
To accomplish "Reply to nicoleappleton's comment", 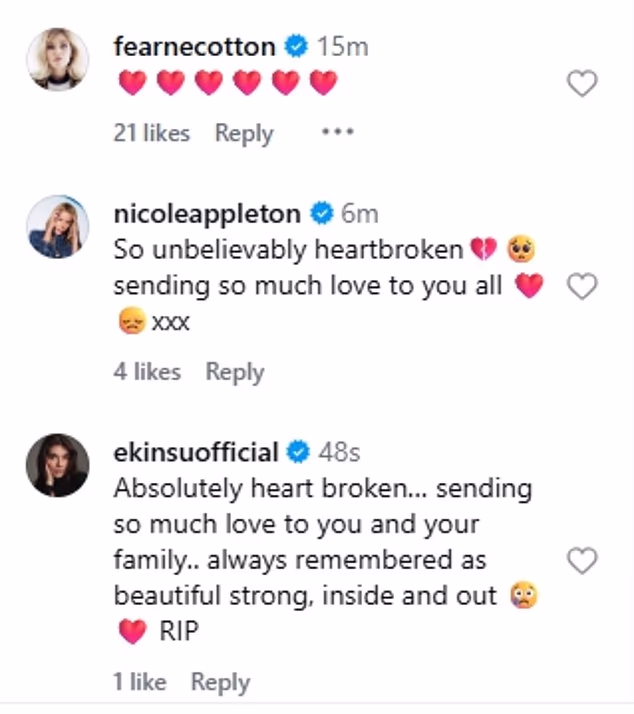I will tap(235, 372).
